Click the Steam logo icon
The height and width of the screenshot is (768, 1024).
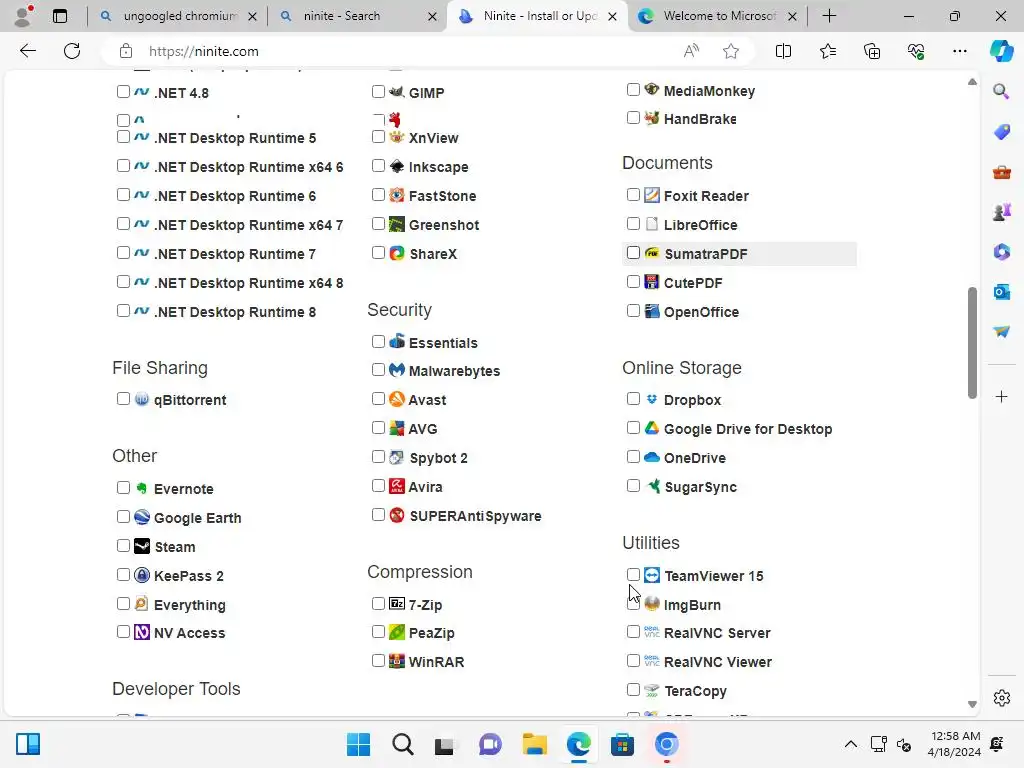(142, 546)
